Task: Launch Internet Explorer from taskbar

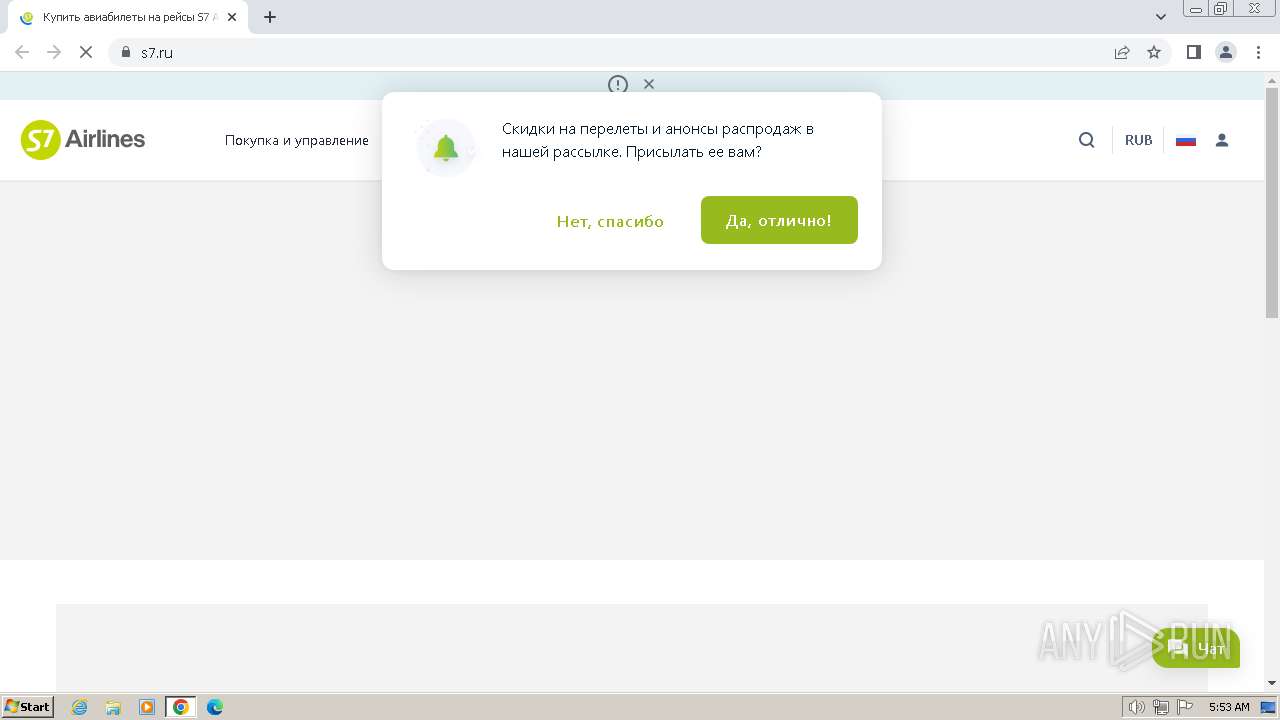Action: pyautogui.click(x=80, y=707)
